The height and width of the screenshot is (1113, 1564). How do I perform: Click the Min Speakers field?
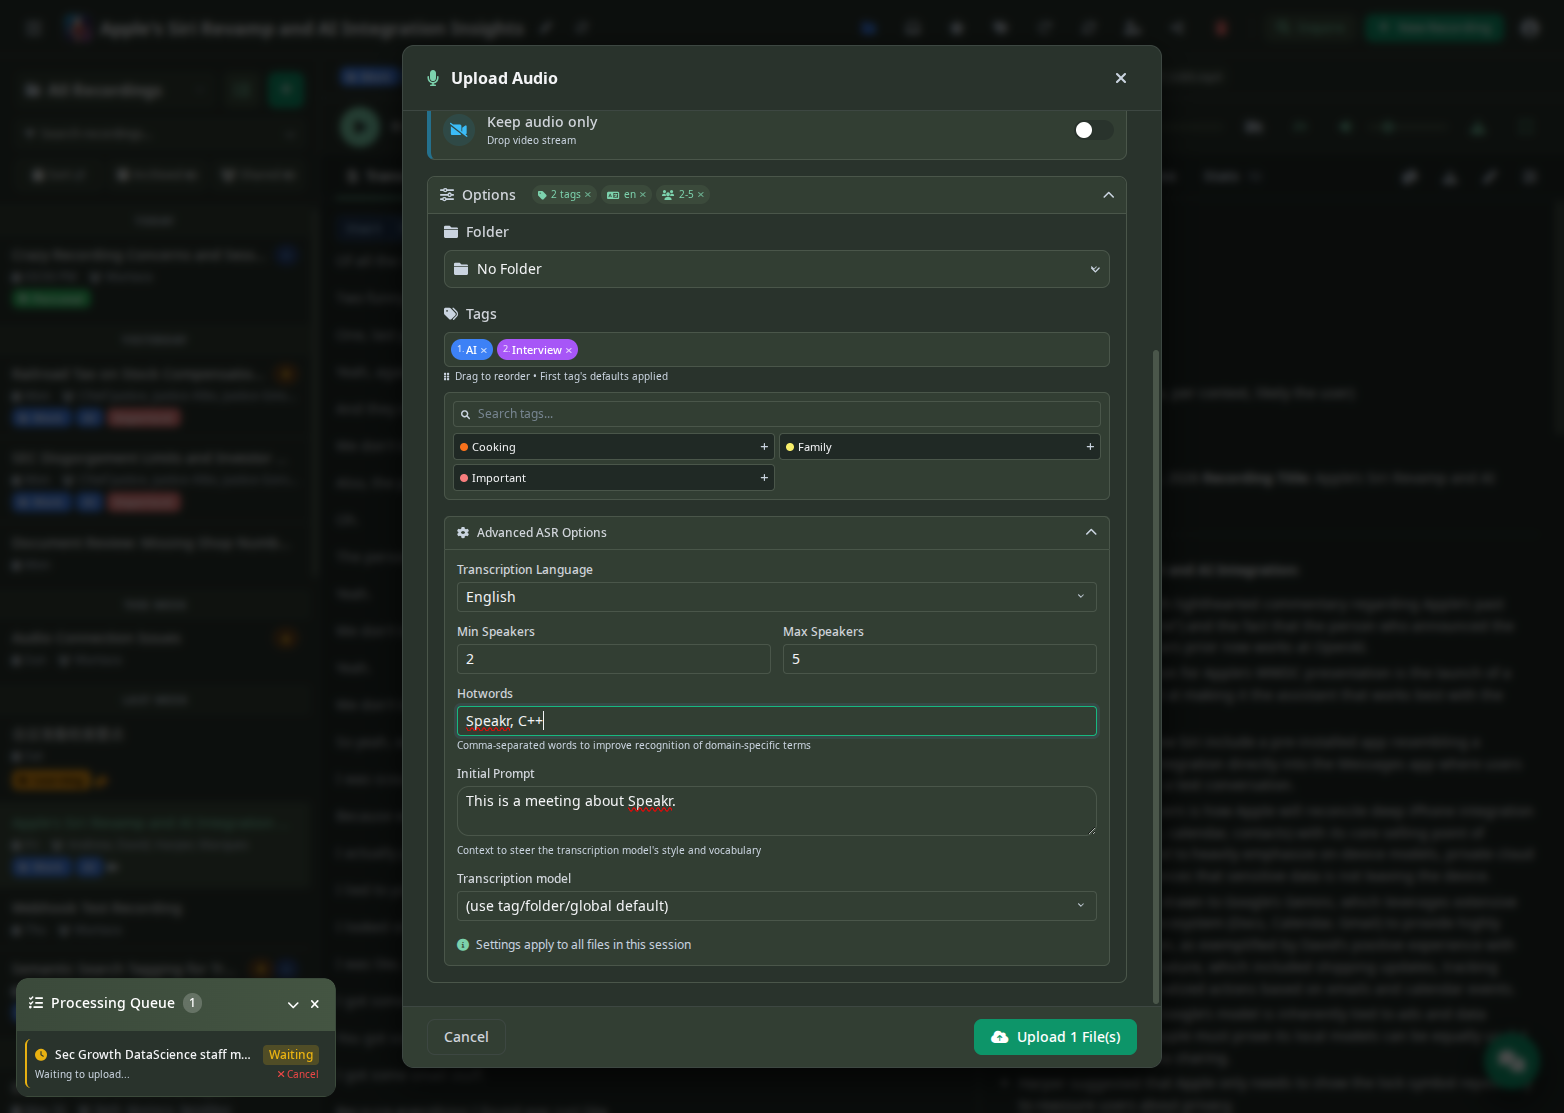click(614, 659)
